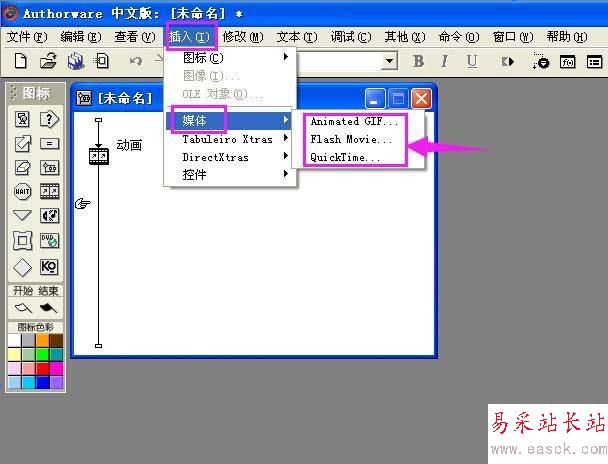The image size is (608, 464).
Task: Click the 动画 label text on flowline
Action: [129, 145]
